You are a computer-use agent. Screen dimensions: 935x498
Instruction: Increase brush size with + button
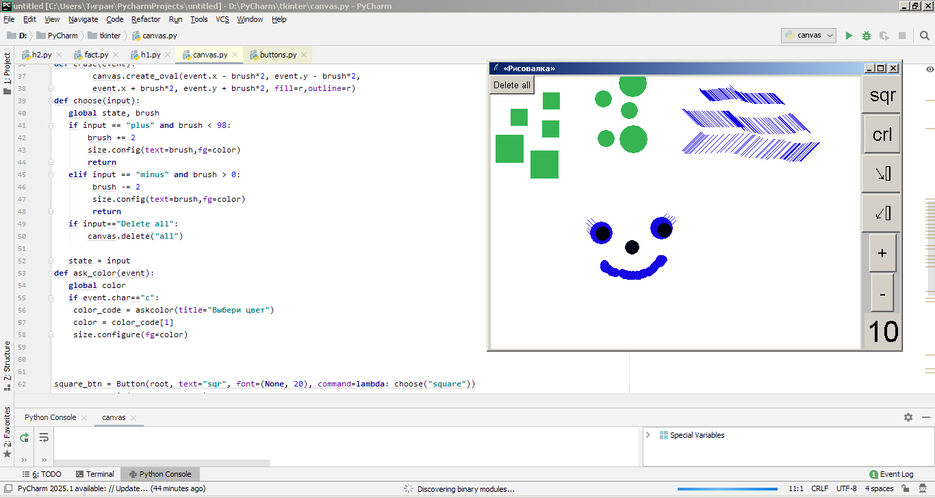882,253
